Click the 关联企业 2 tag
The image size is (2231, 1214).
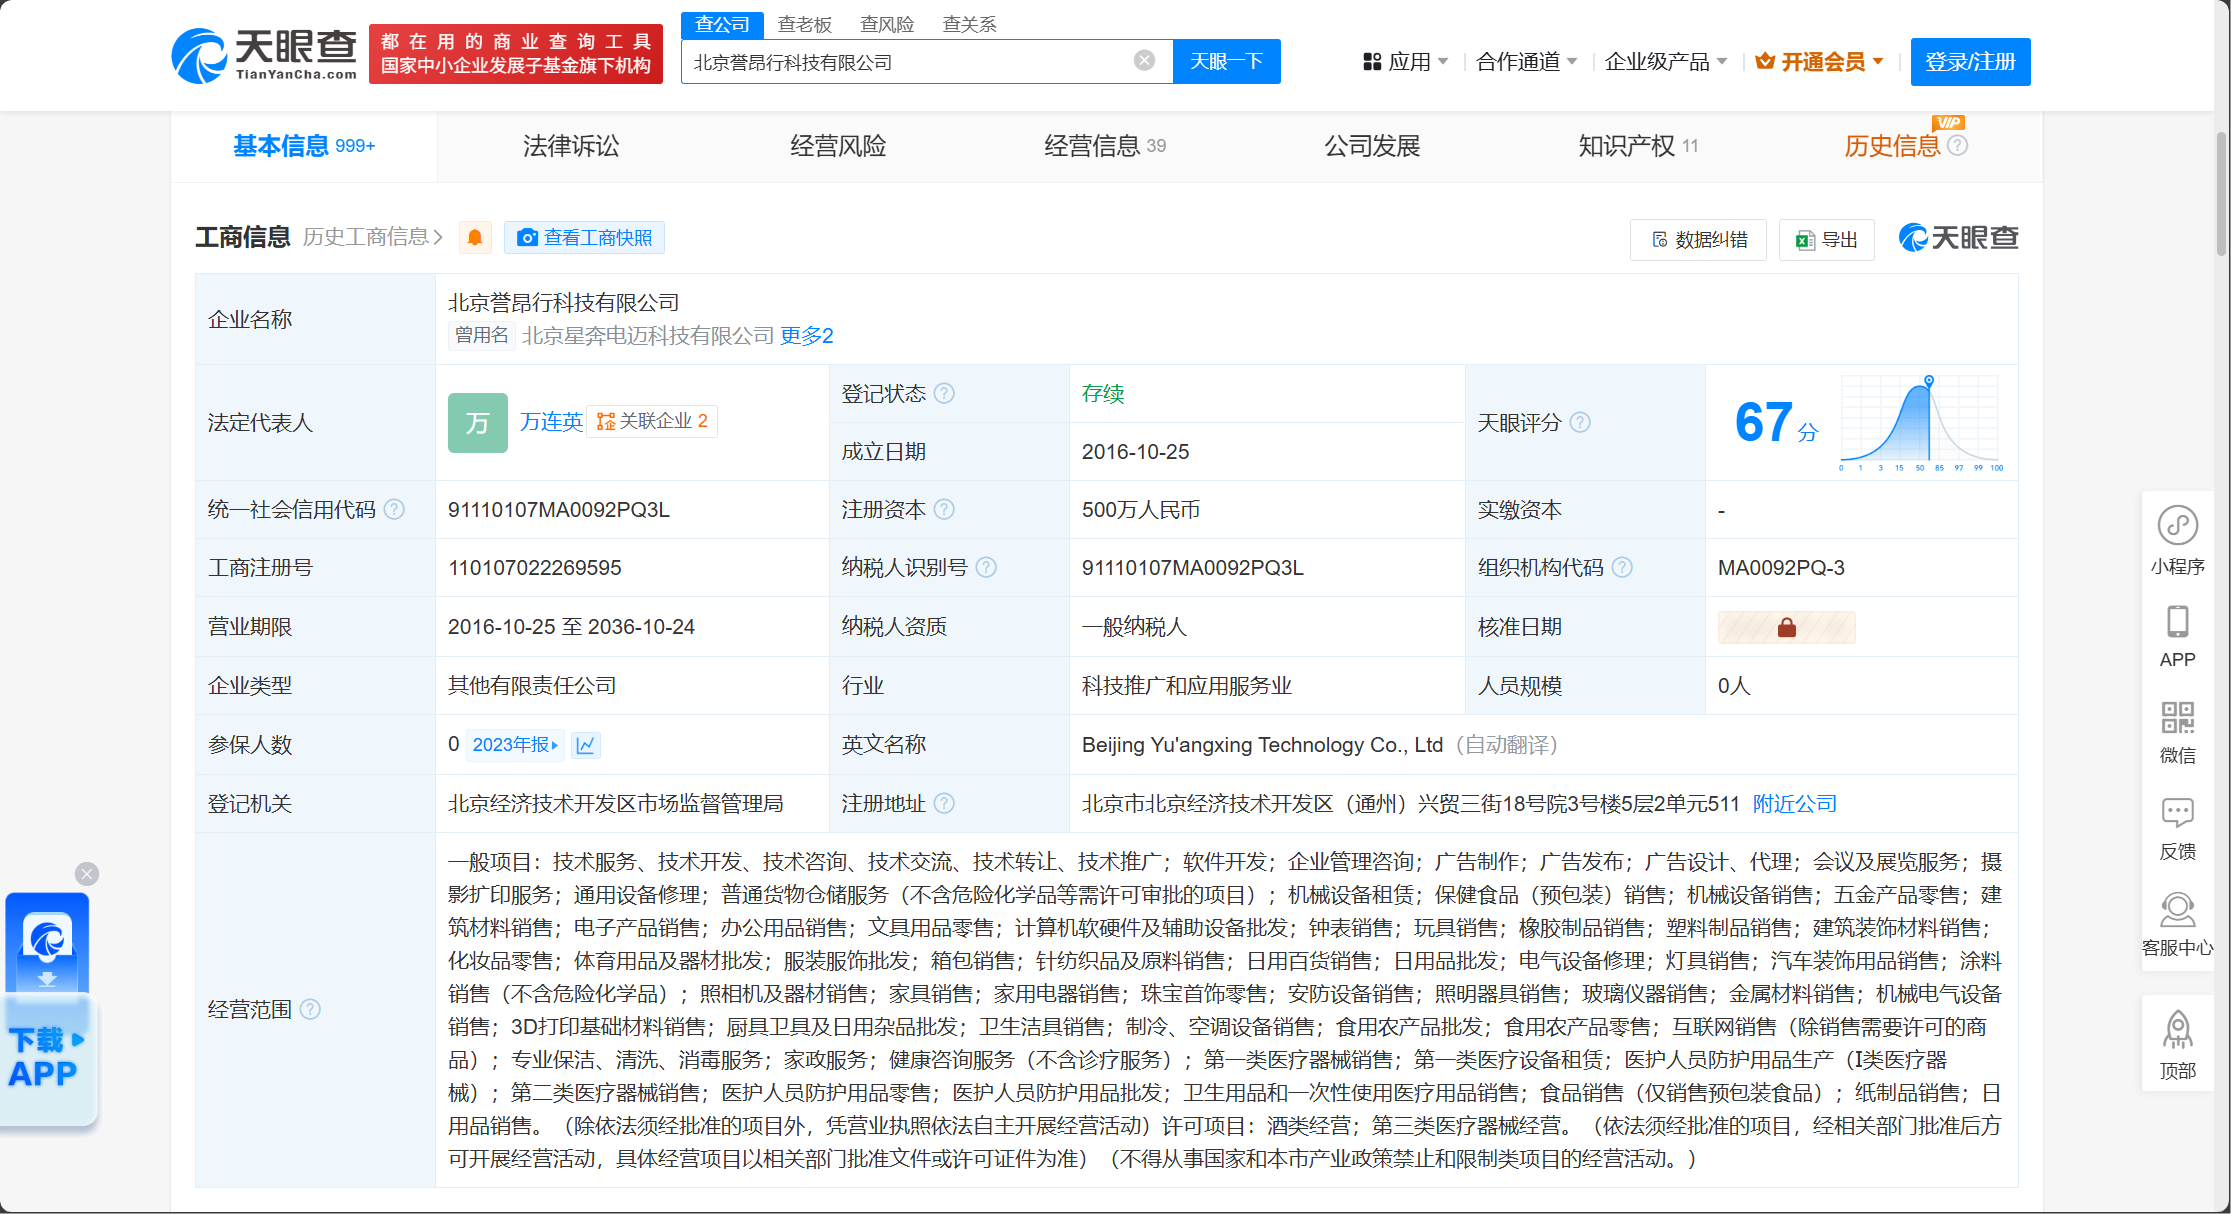[x=652, y=421]
